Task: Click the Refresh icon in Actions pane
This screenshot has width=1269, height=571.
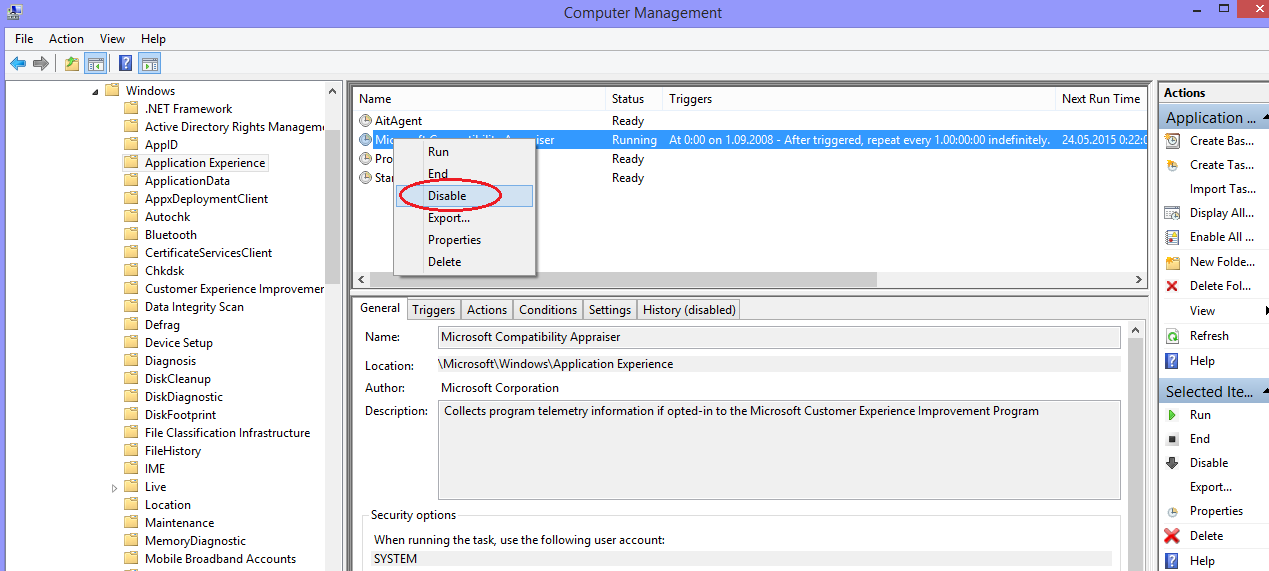Action: click(1172, 336)
